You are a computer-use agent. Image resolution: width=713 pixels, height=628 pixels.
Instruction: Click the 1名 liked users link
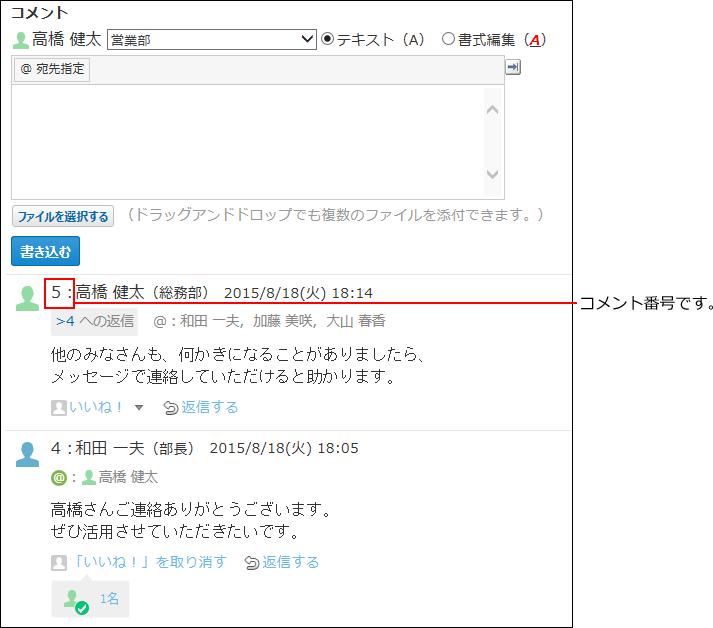coord(110,598)
